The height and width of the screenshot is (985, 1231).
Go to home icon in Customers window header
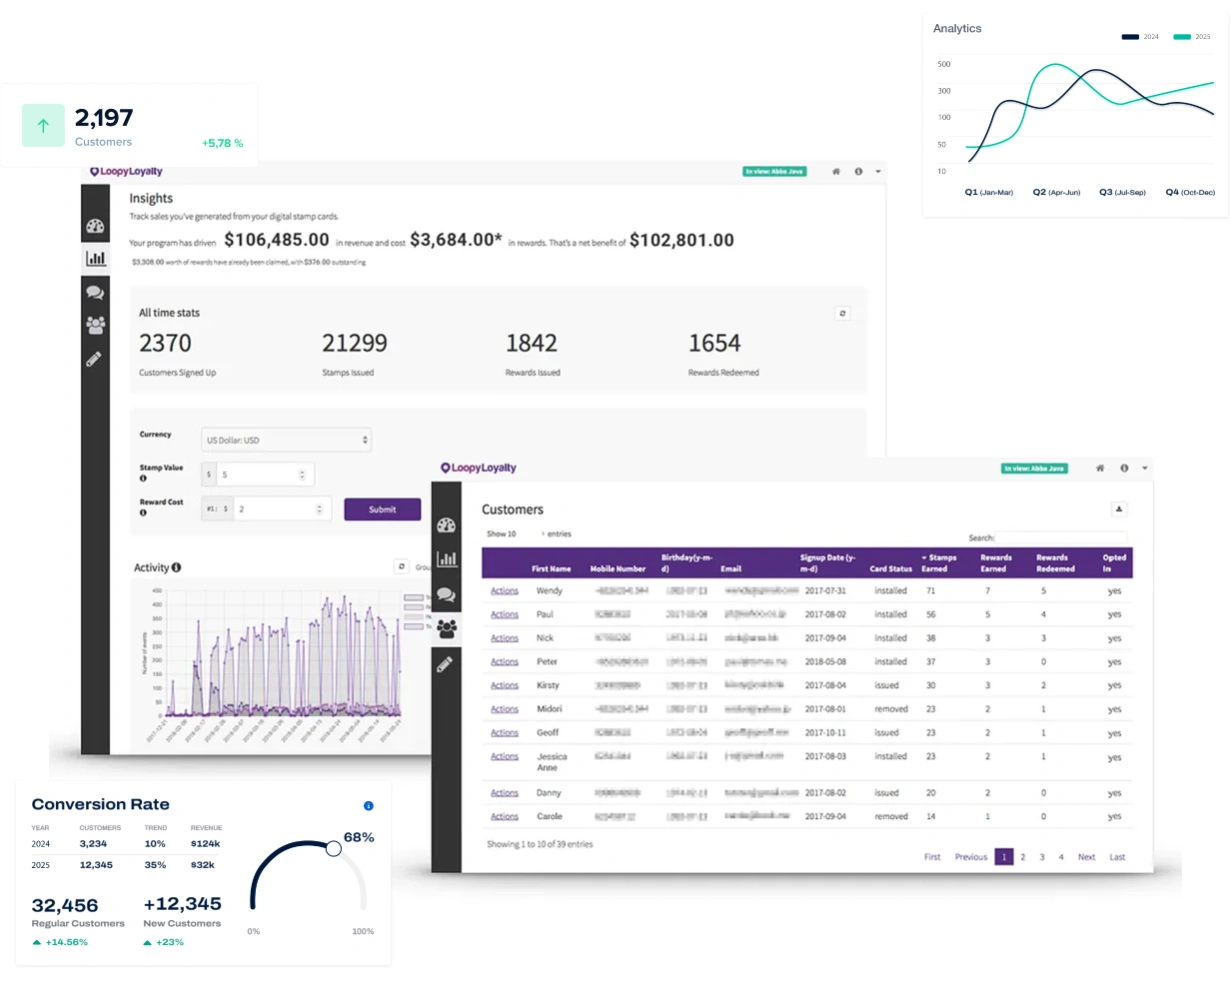click(x=1100, y=468)
